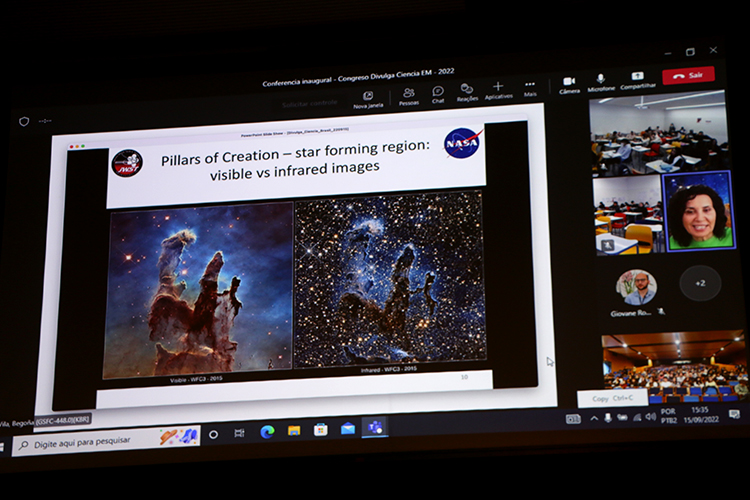Click the microphone tray icon
Screen dimensions: 750x500
click(607, 418)
